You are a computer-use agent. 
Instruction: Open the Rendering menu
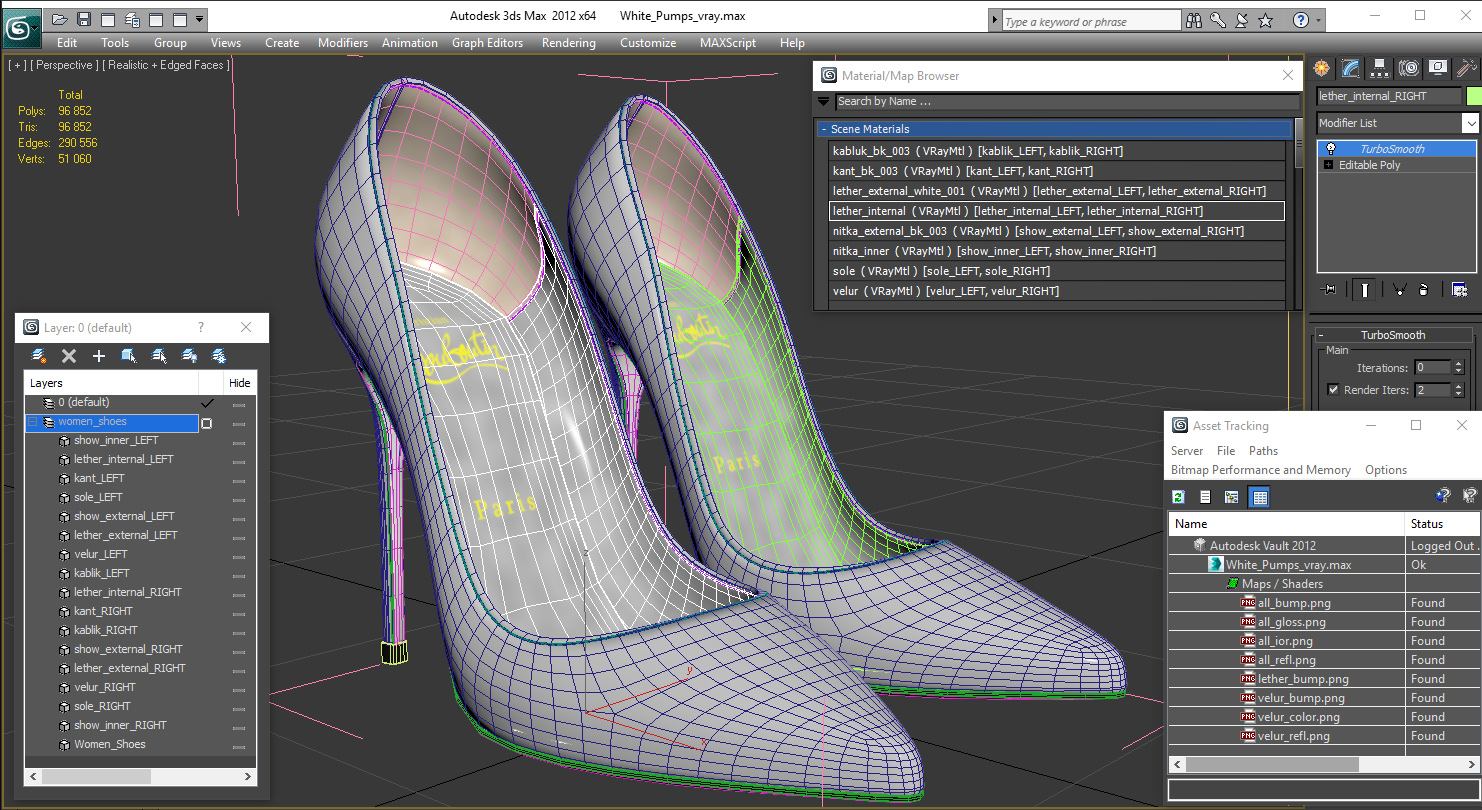(568, 43)
